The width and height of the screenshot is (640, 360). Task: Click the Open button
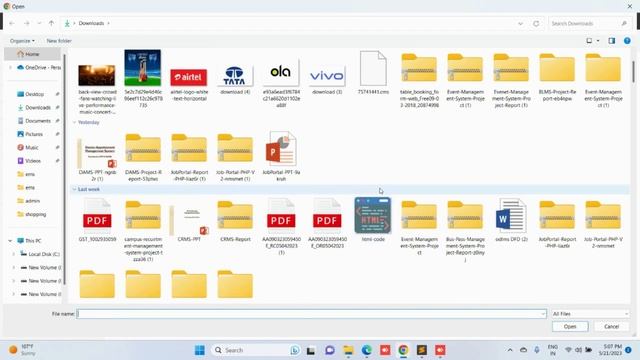coord(570,327)
